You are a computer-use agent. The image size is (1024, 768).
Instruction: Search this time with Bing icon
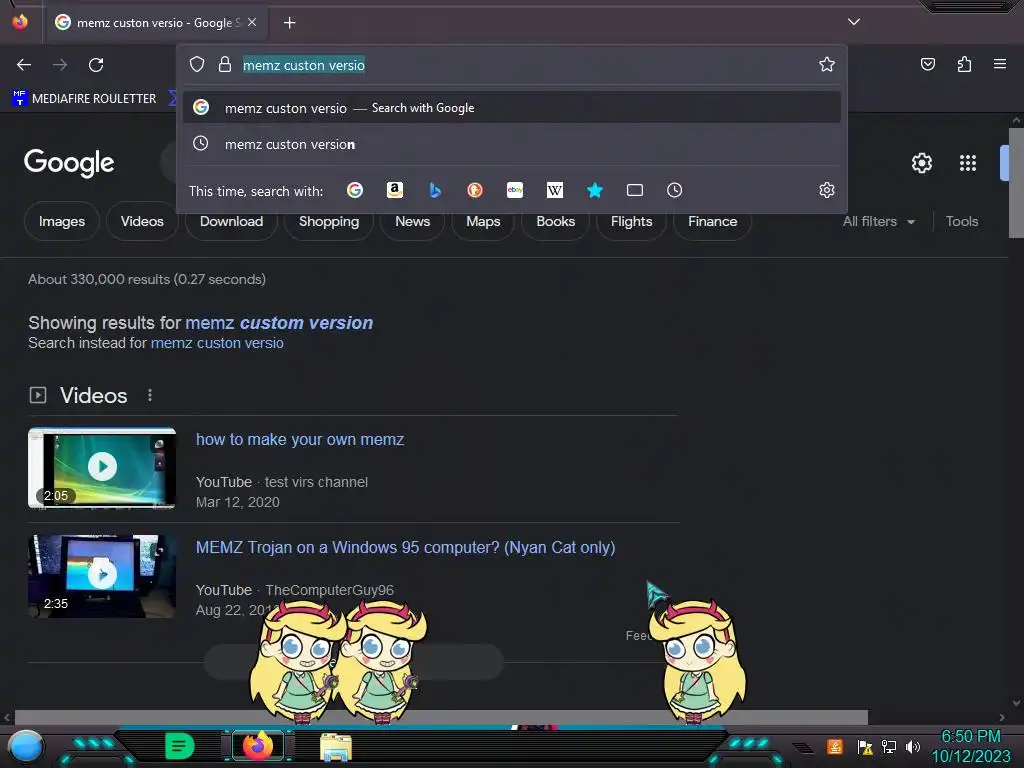coord(435,190)
